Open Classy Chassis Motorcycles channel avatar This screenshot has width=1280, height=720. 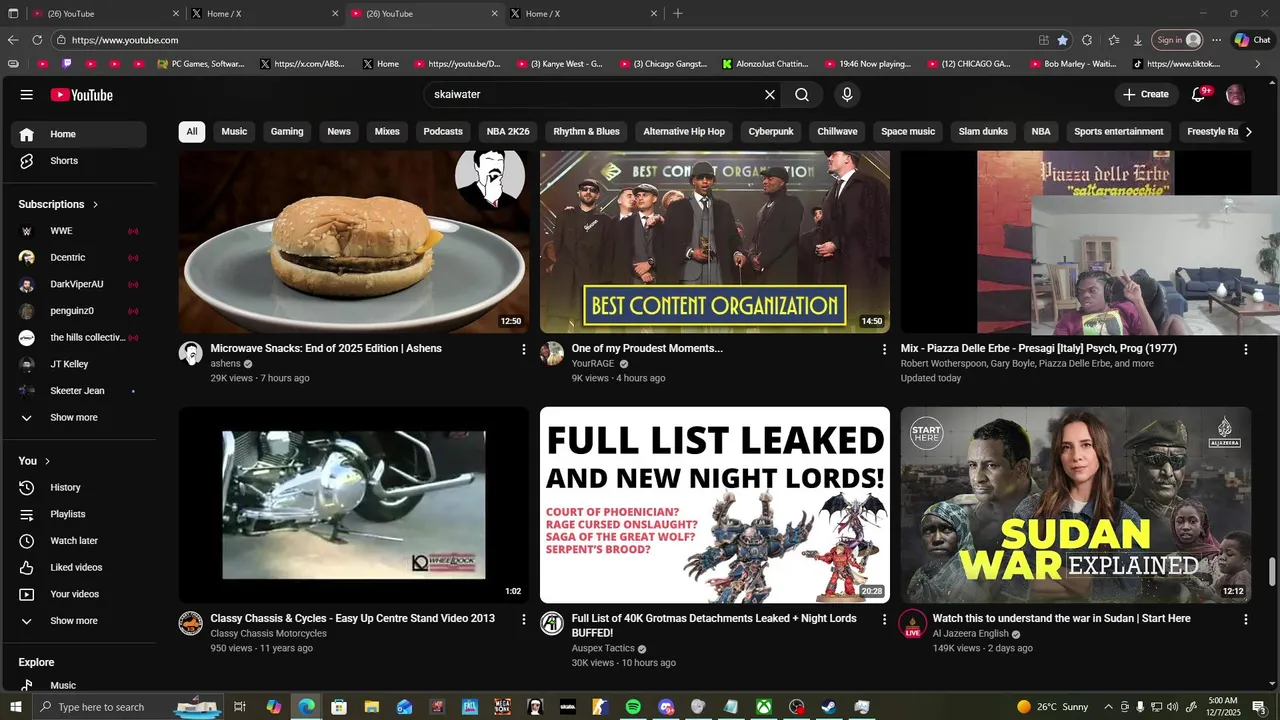(x=190, y=623)
